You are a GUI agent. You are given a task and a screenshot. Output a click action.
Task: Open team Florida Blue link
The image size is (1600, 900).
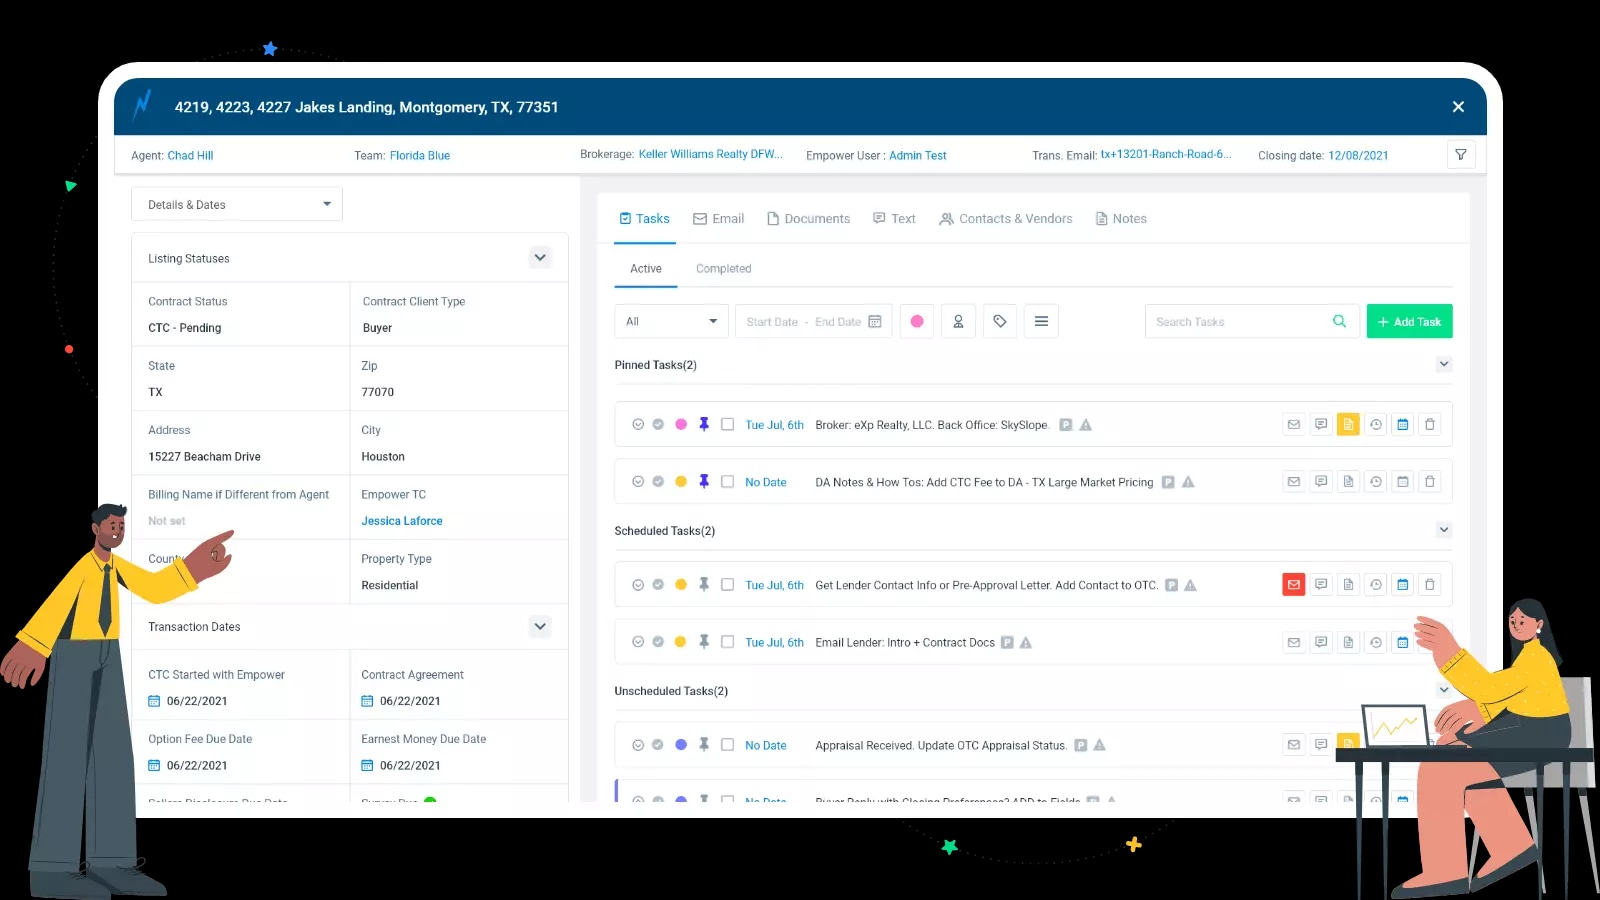pyautogui.click(x=420, y=155)
